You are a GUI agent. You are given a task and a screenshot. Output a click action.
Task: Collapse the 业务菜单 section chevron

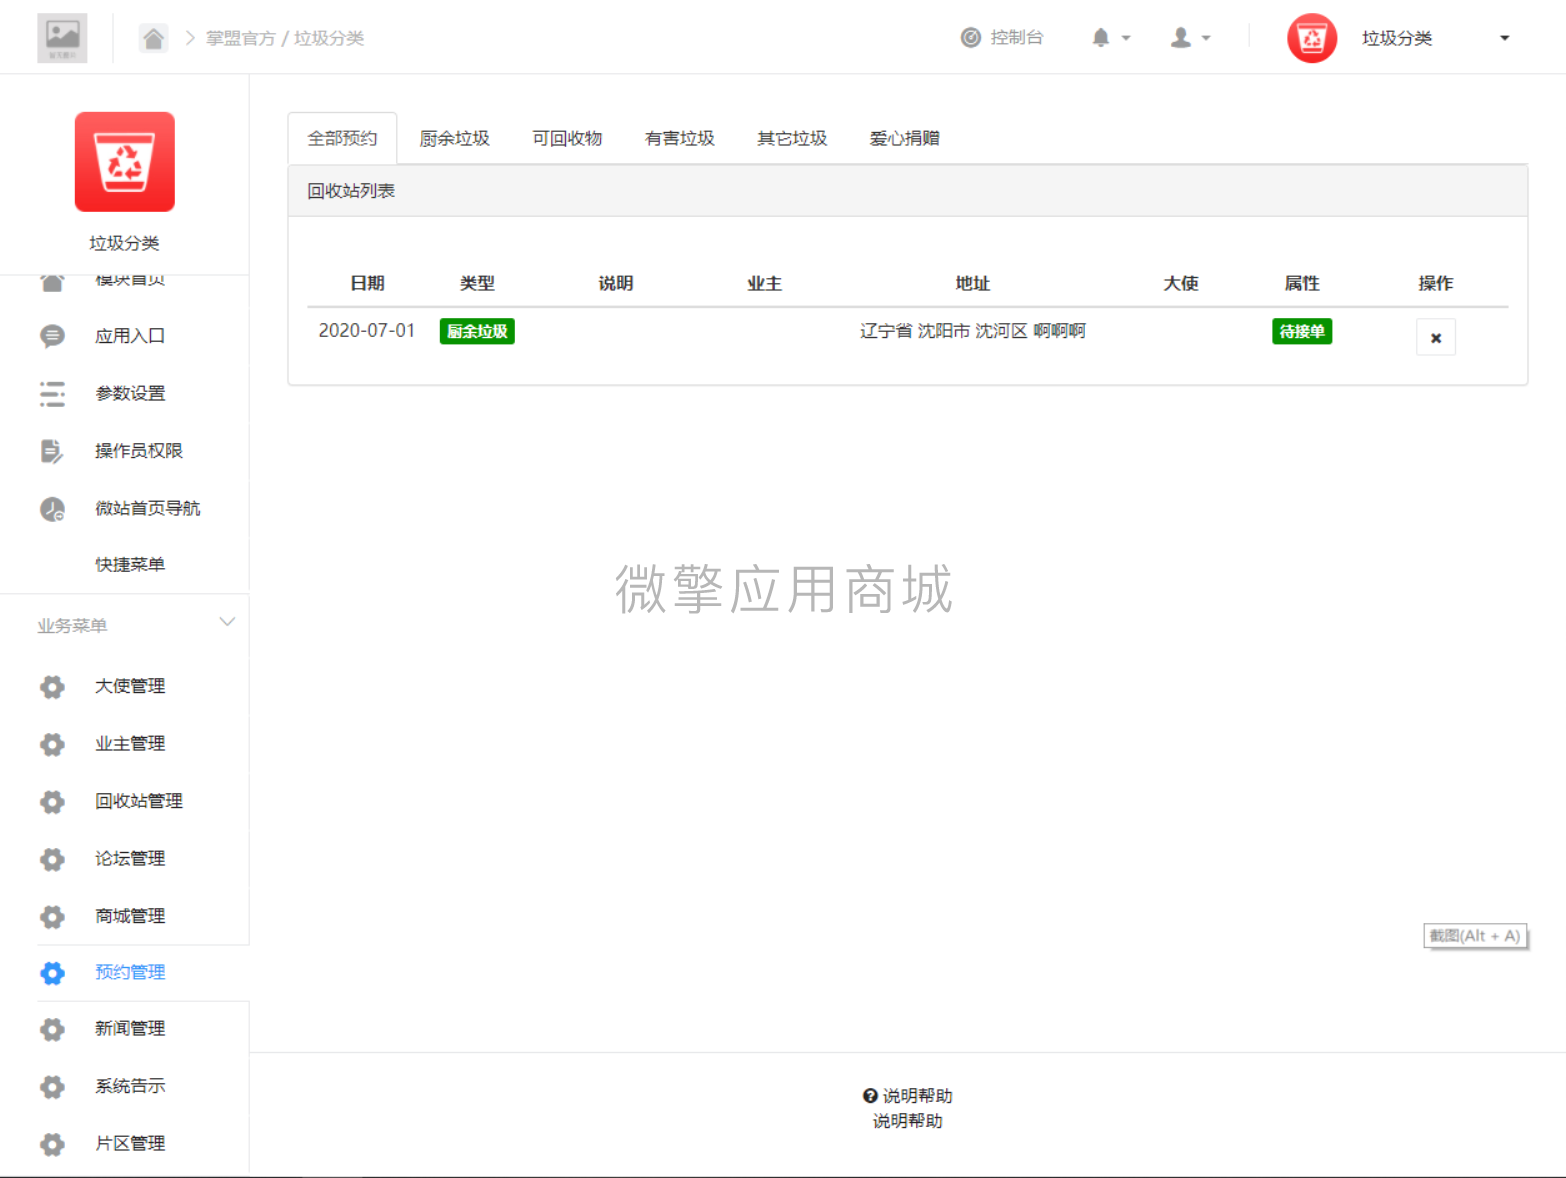point(227,622)
